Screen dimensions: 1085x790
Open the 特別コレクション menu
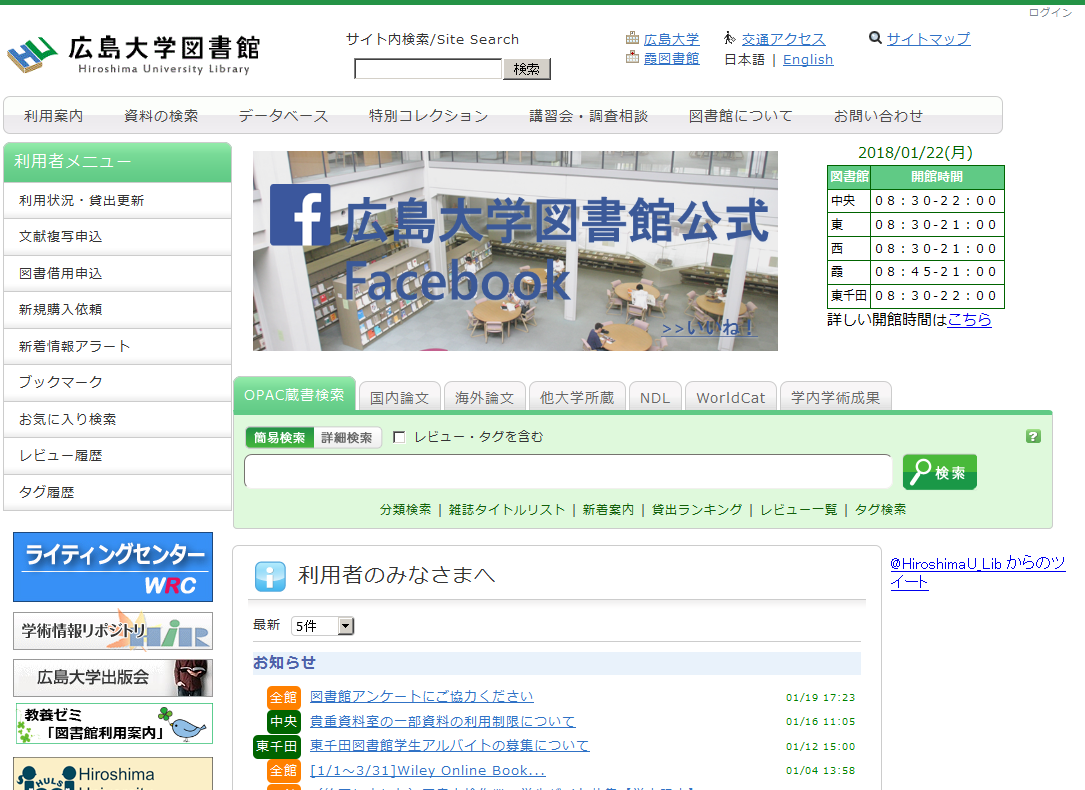point(428,116)
